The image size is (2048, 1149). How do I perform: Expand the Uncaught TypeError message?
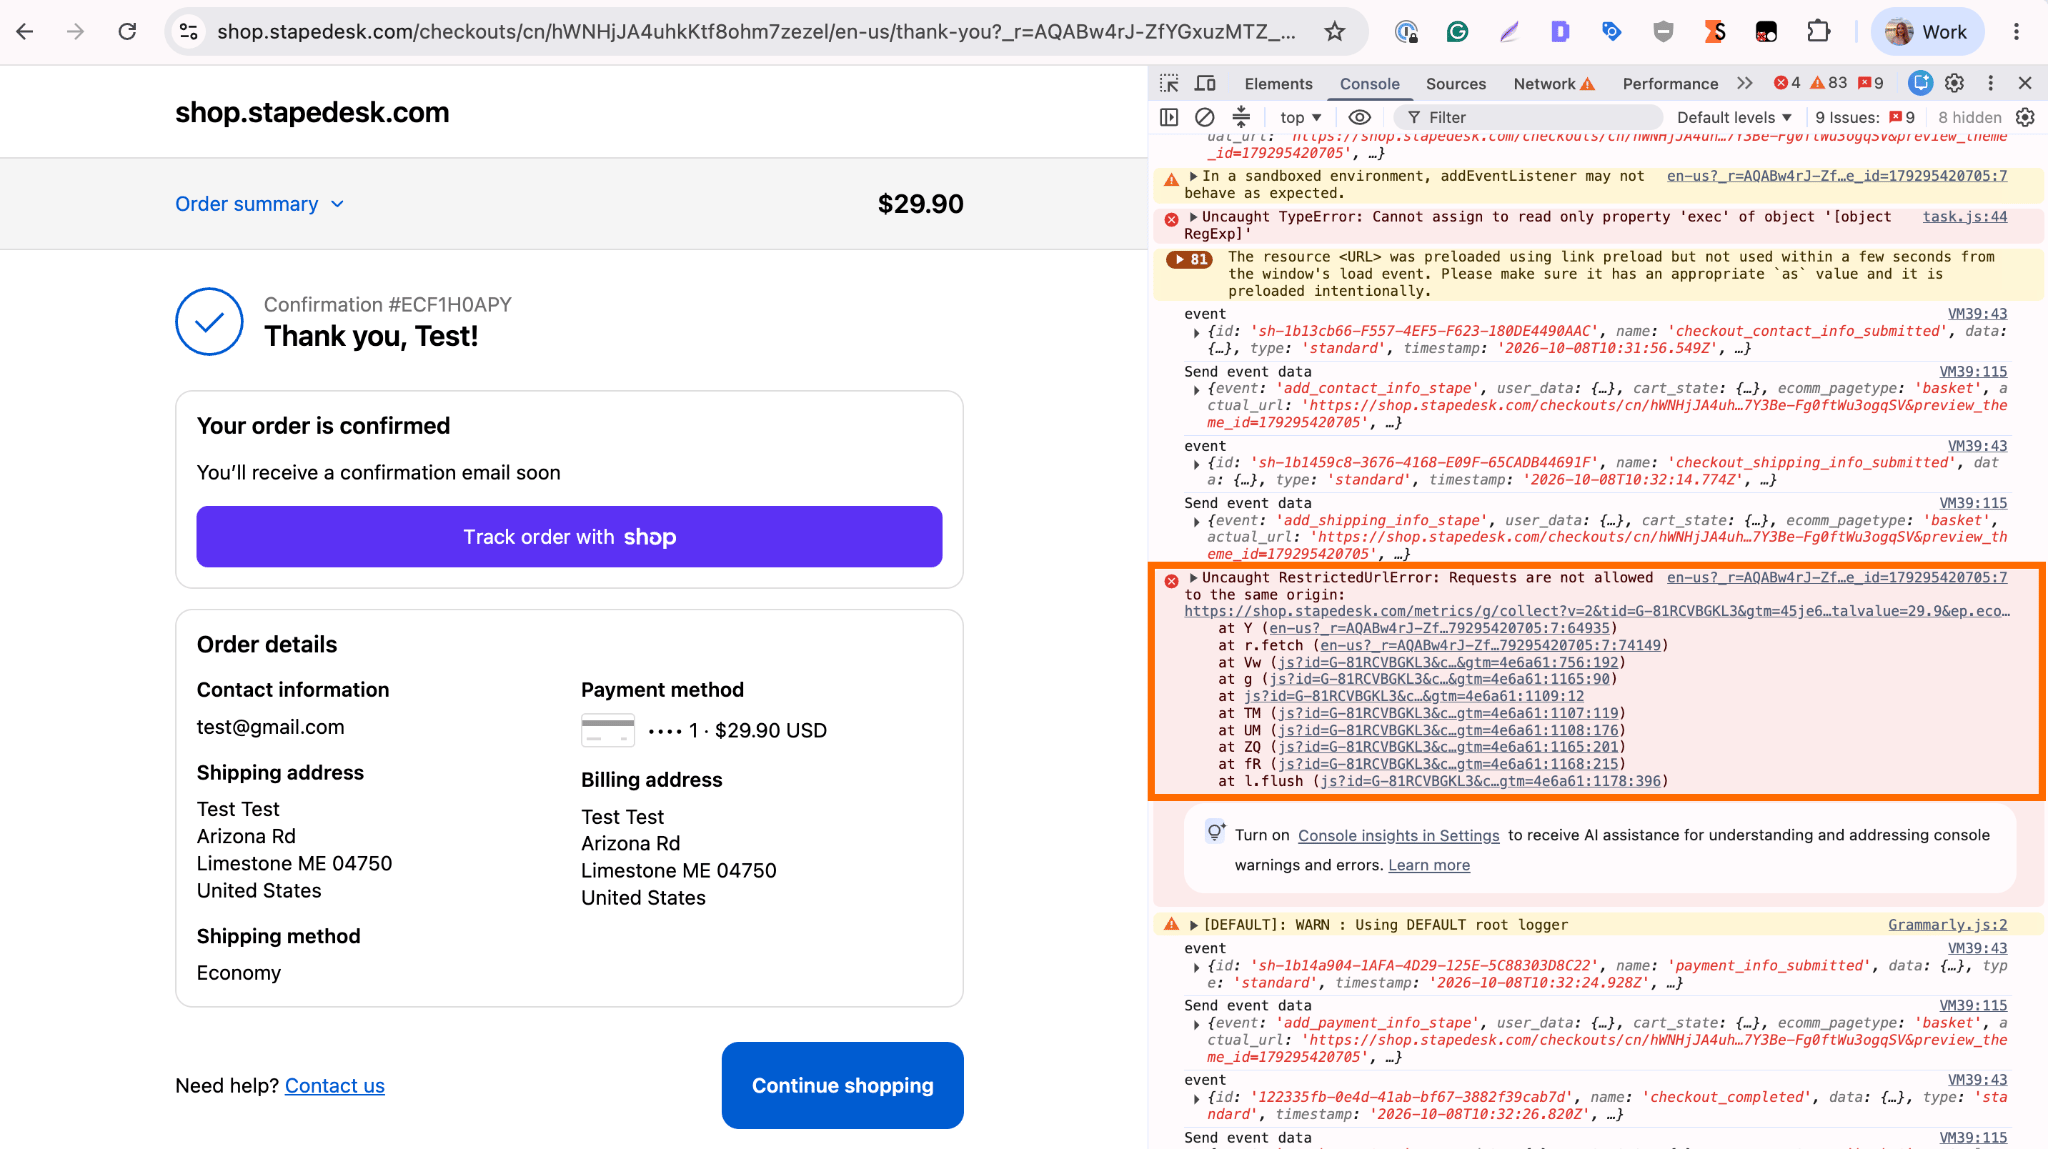(1193, 217)
